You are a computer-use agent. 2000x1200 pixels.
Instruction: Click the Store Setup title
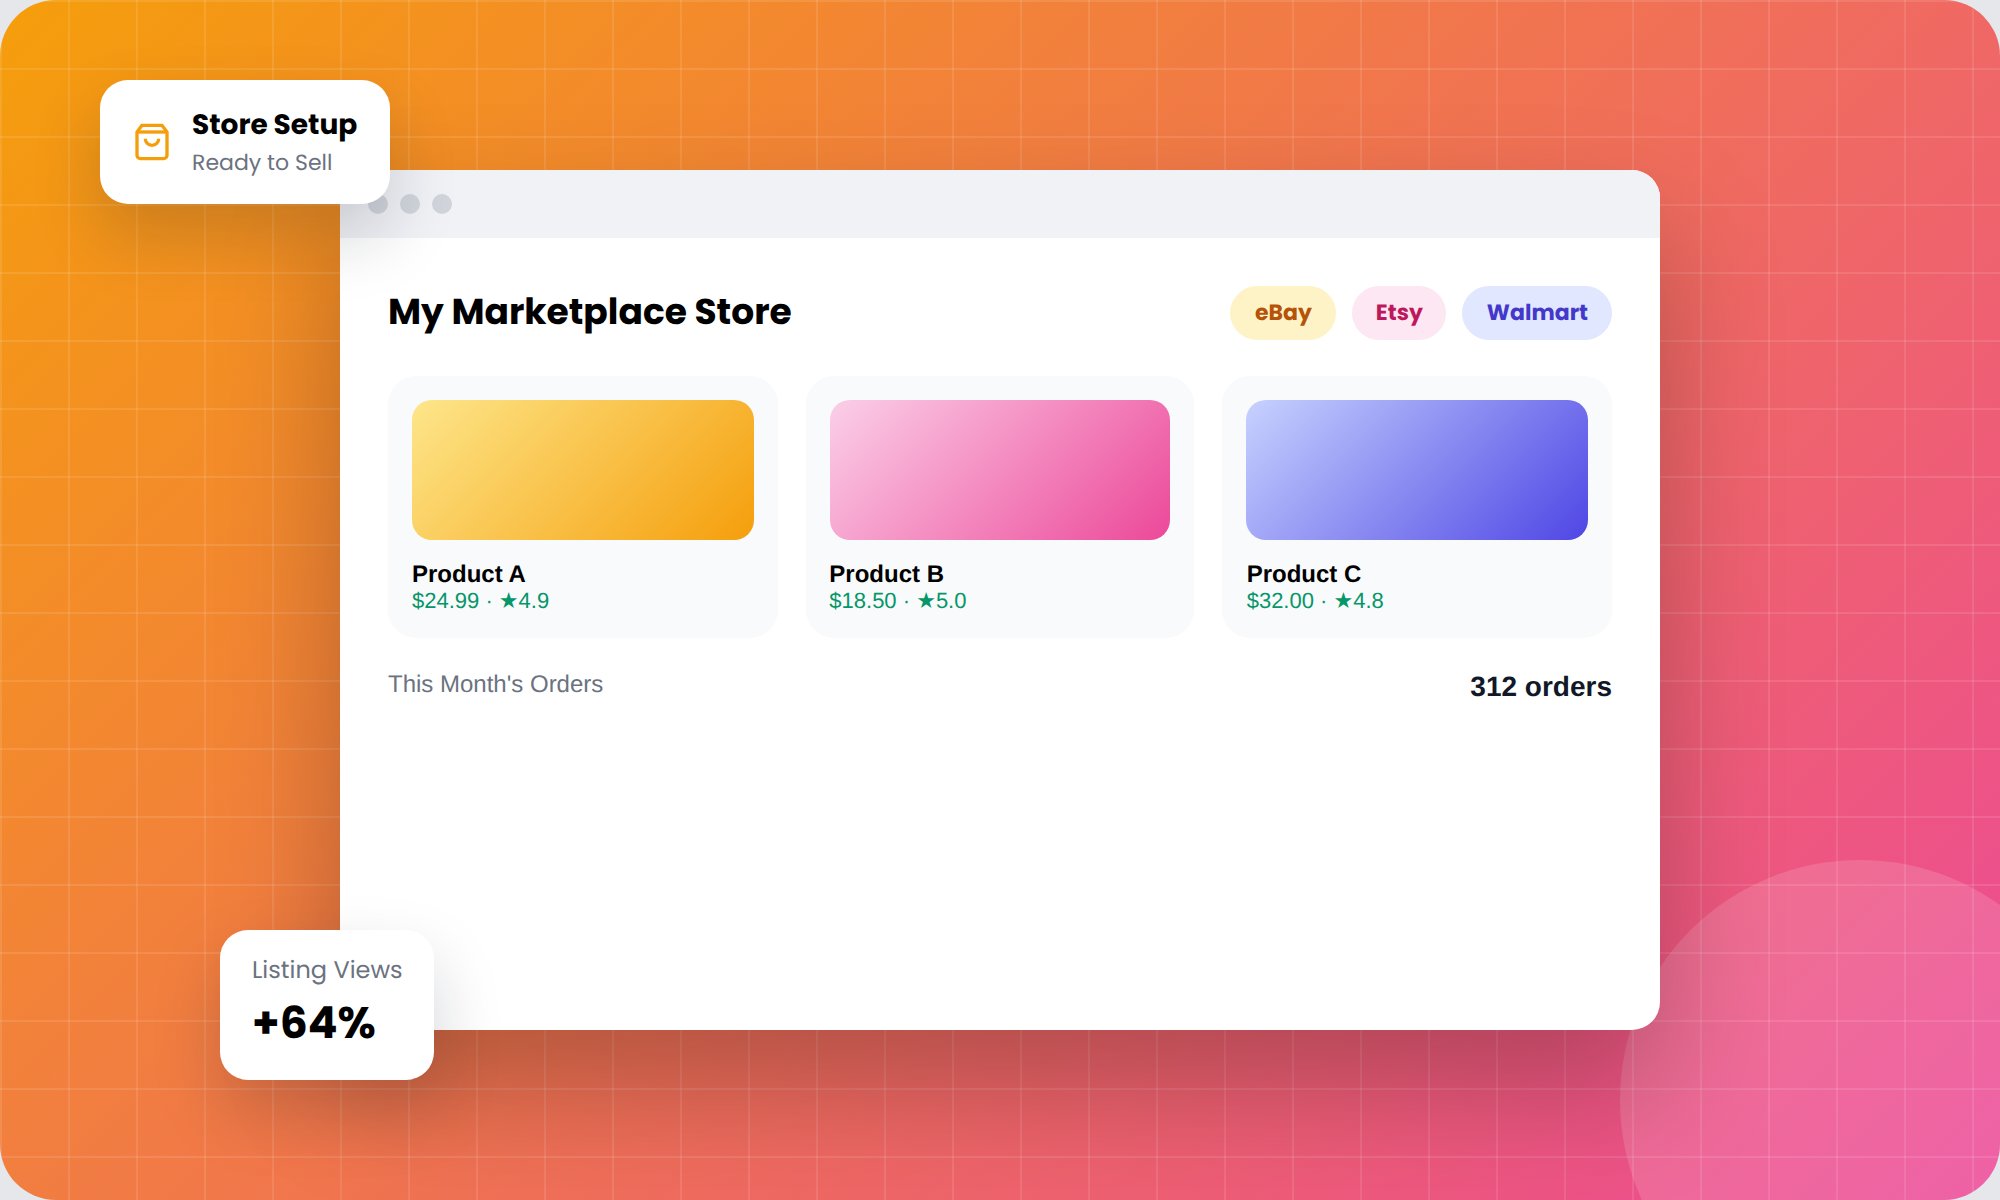[x=274, y=125]
